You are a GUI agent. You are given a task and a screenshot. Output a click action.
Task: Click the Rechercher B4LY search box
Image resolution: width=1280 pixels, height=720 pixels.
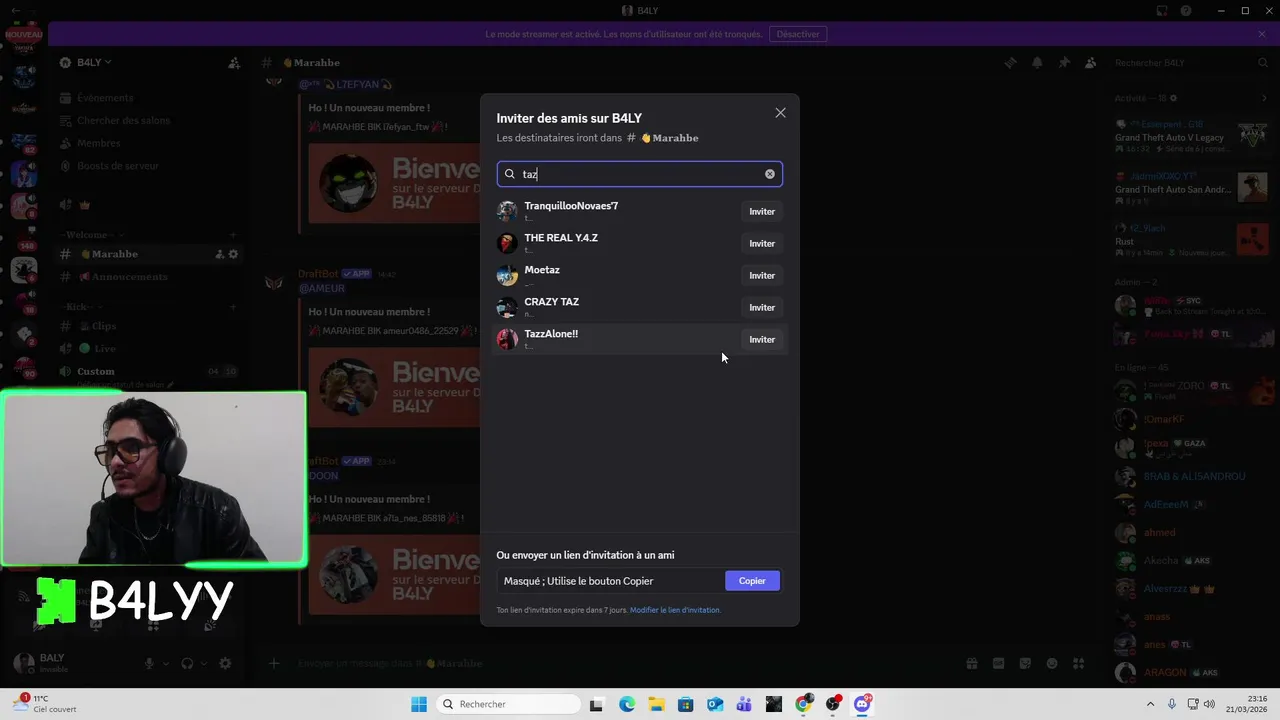click(1190, 63)
